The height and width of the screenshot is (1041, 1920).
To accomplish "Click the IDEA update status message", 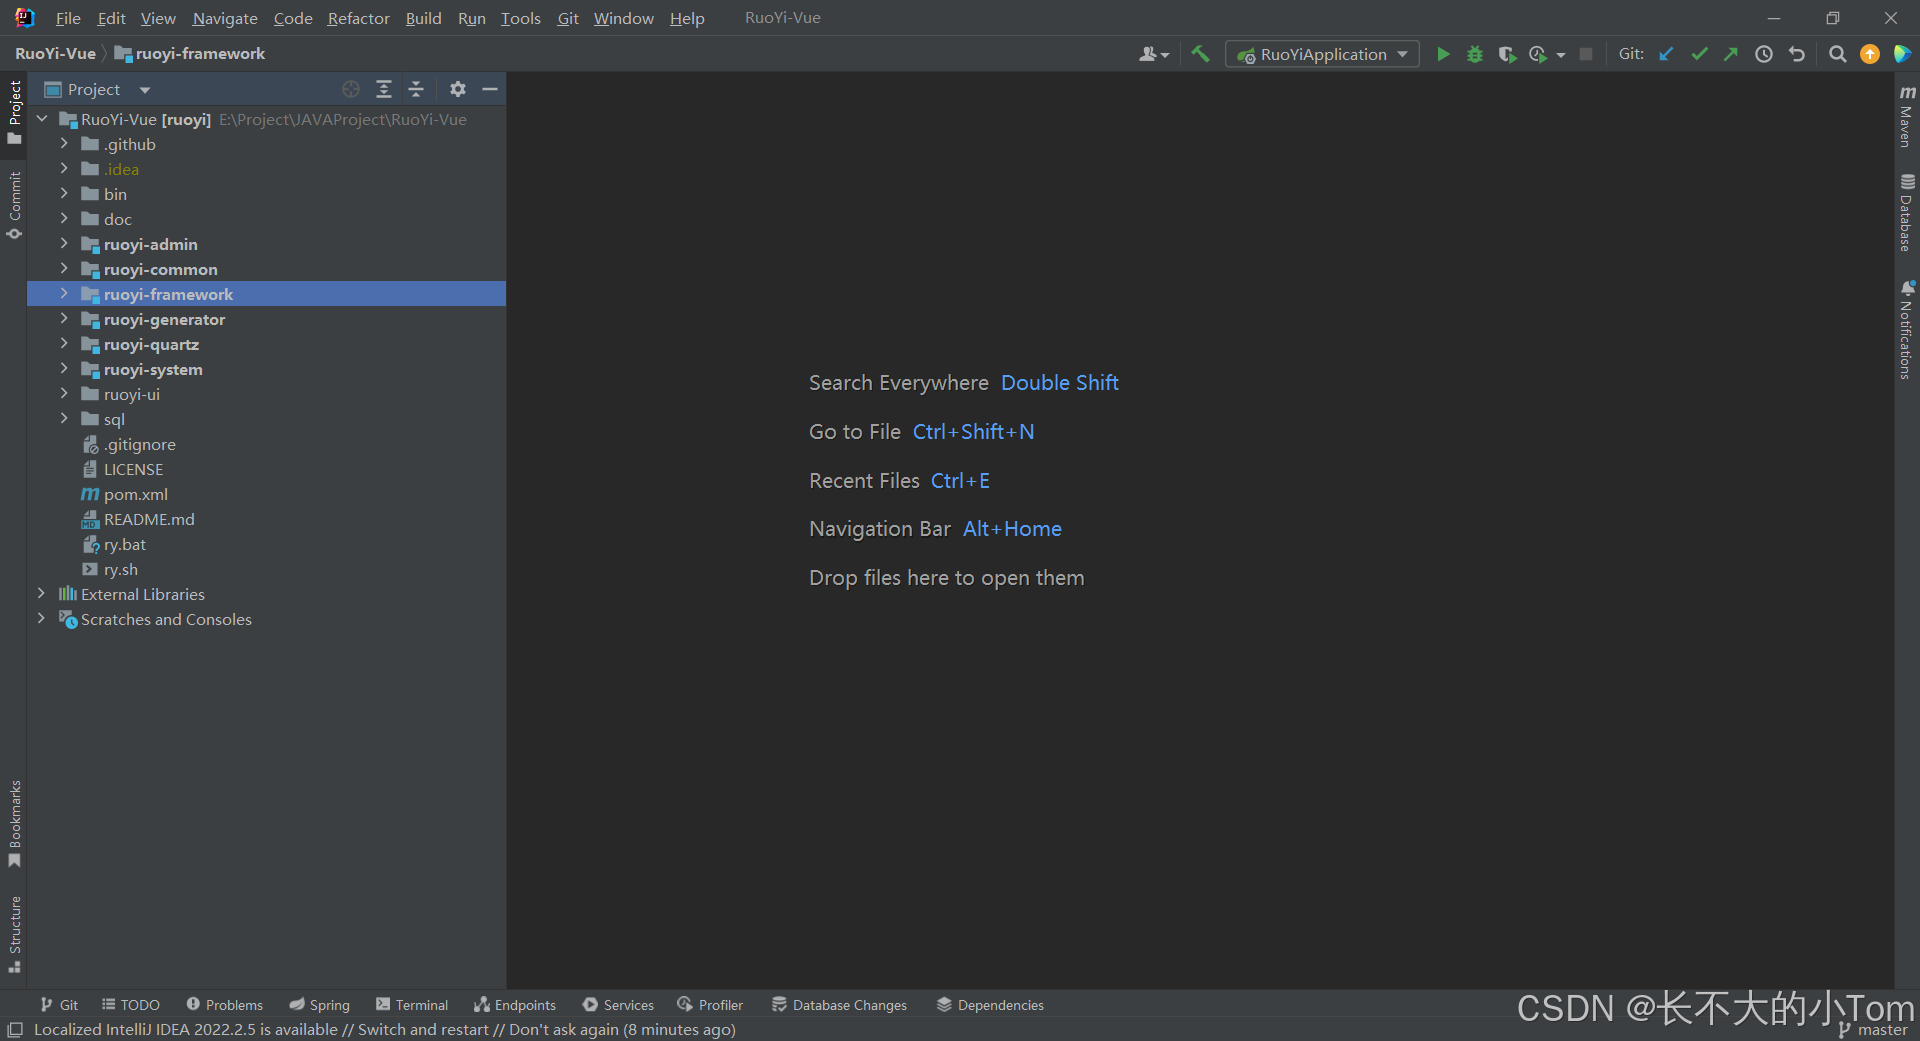I will [385, 1029].
